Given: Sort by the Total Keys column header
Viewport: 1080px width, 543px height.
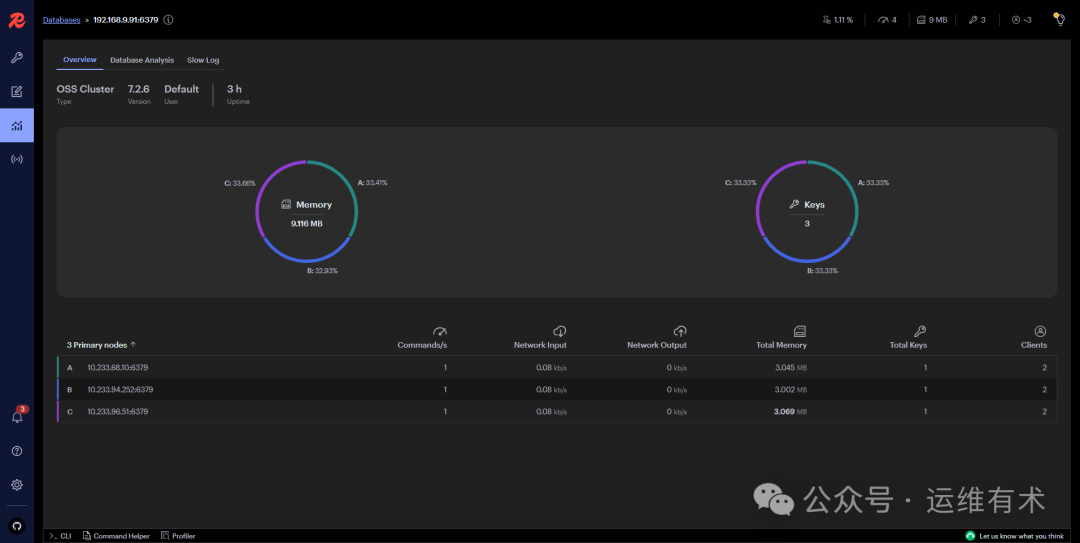Looking at the screenshot, I should click(x=908, y=345).
